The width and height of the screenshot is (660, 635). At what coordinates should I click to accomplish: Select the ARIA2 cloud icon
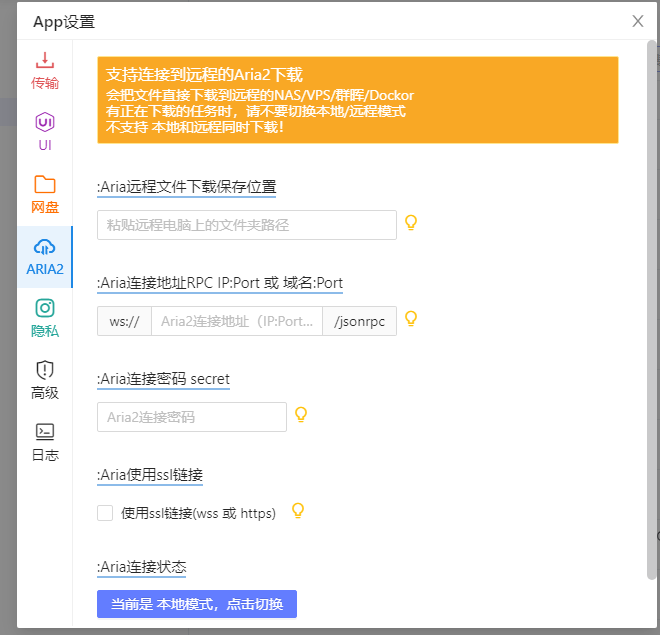45,247
